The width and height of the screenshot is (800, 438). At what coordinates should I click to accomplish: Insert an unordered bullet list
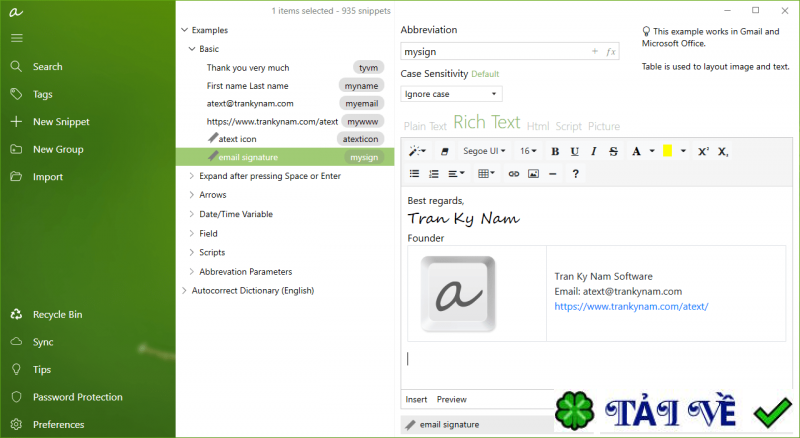click(x=414, y=174)
